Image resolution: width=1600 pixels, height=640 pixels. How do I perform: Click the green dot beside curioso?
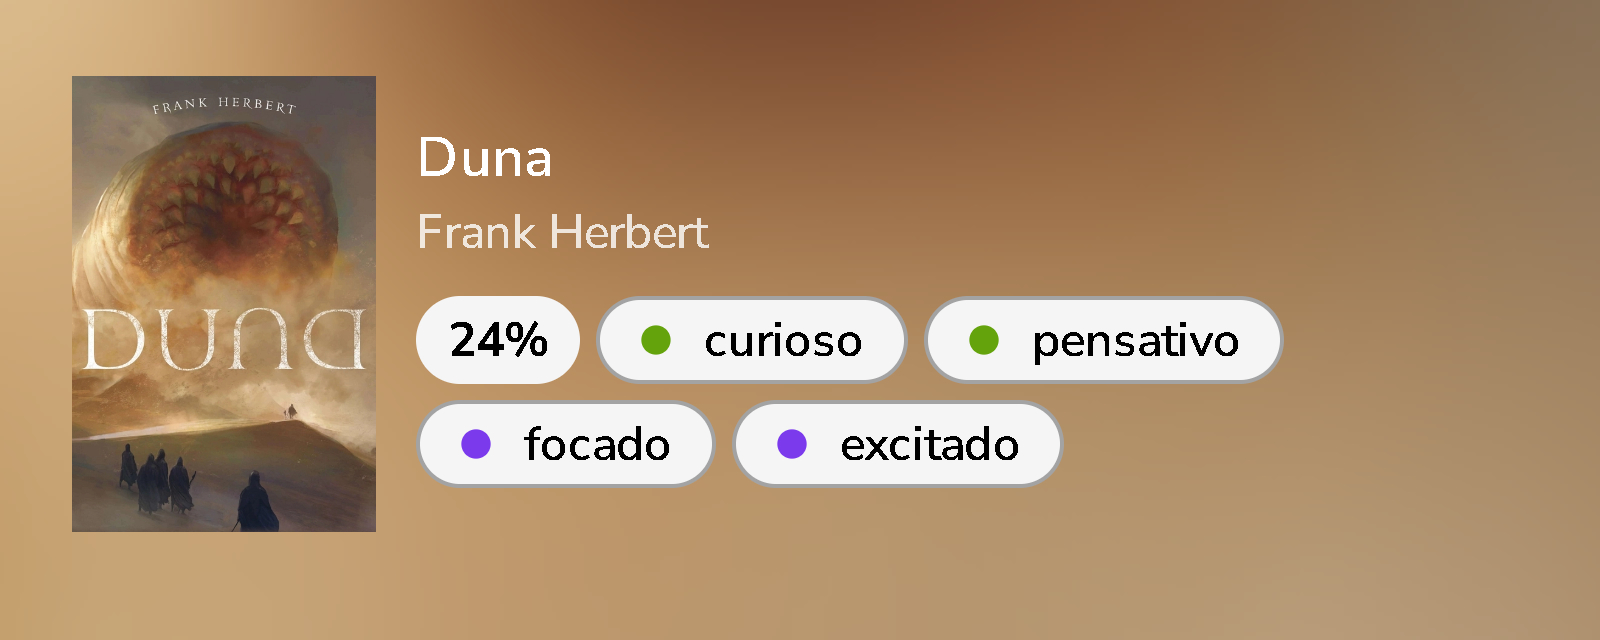pos(655,340)
